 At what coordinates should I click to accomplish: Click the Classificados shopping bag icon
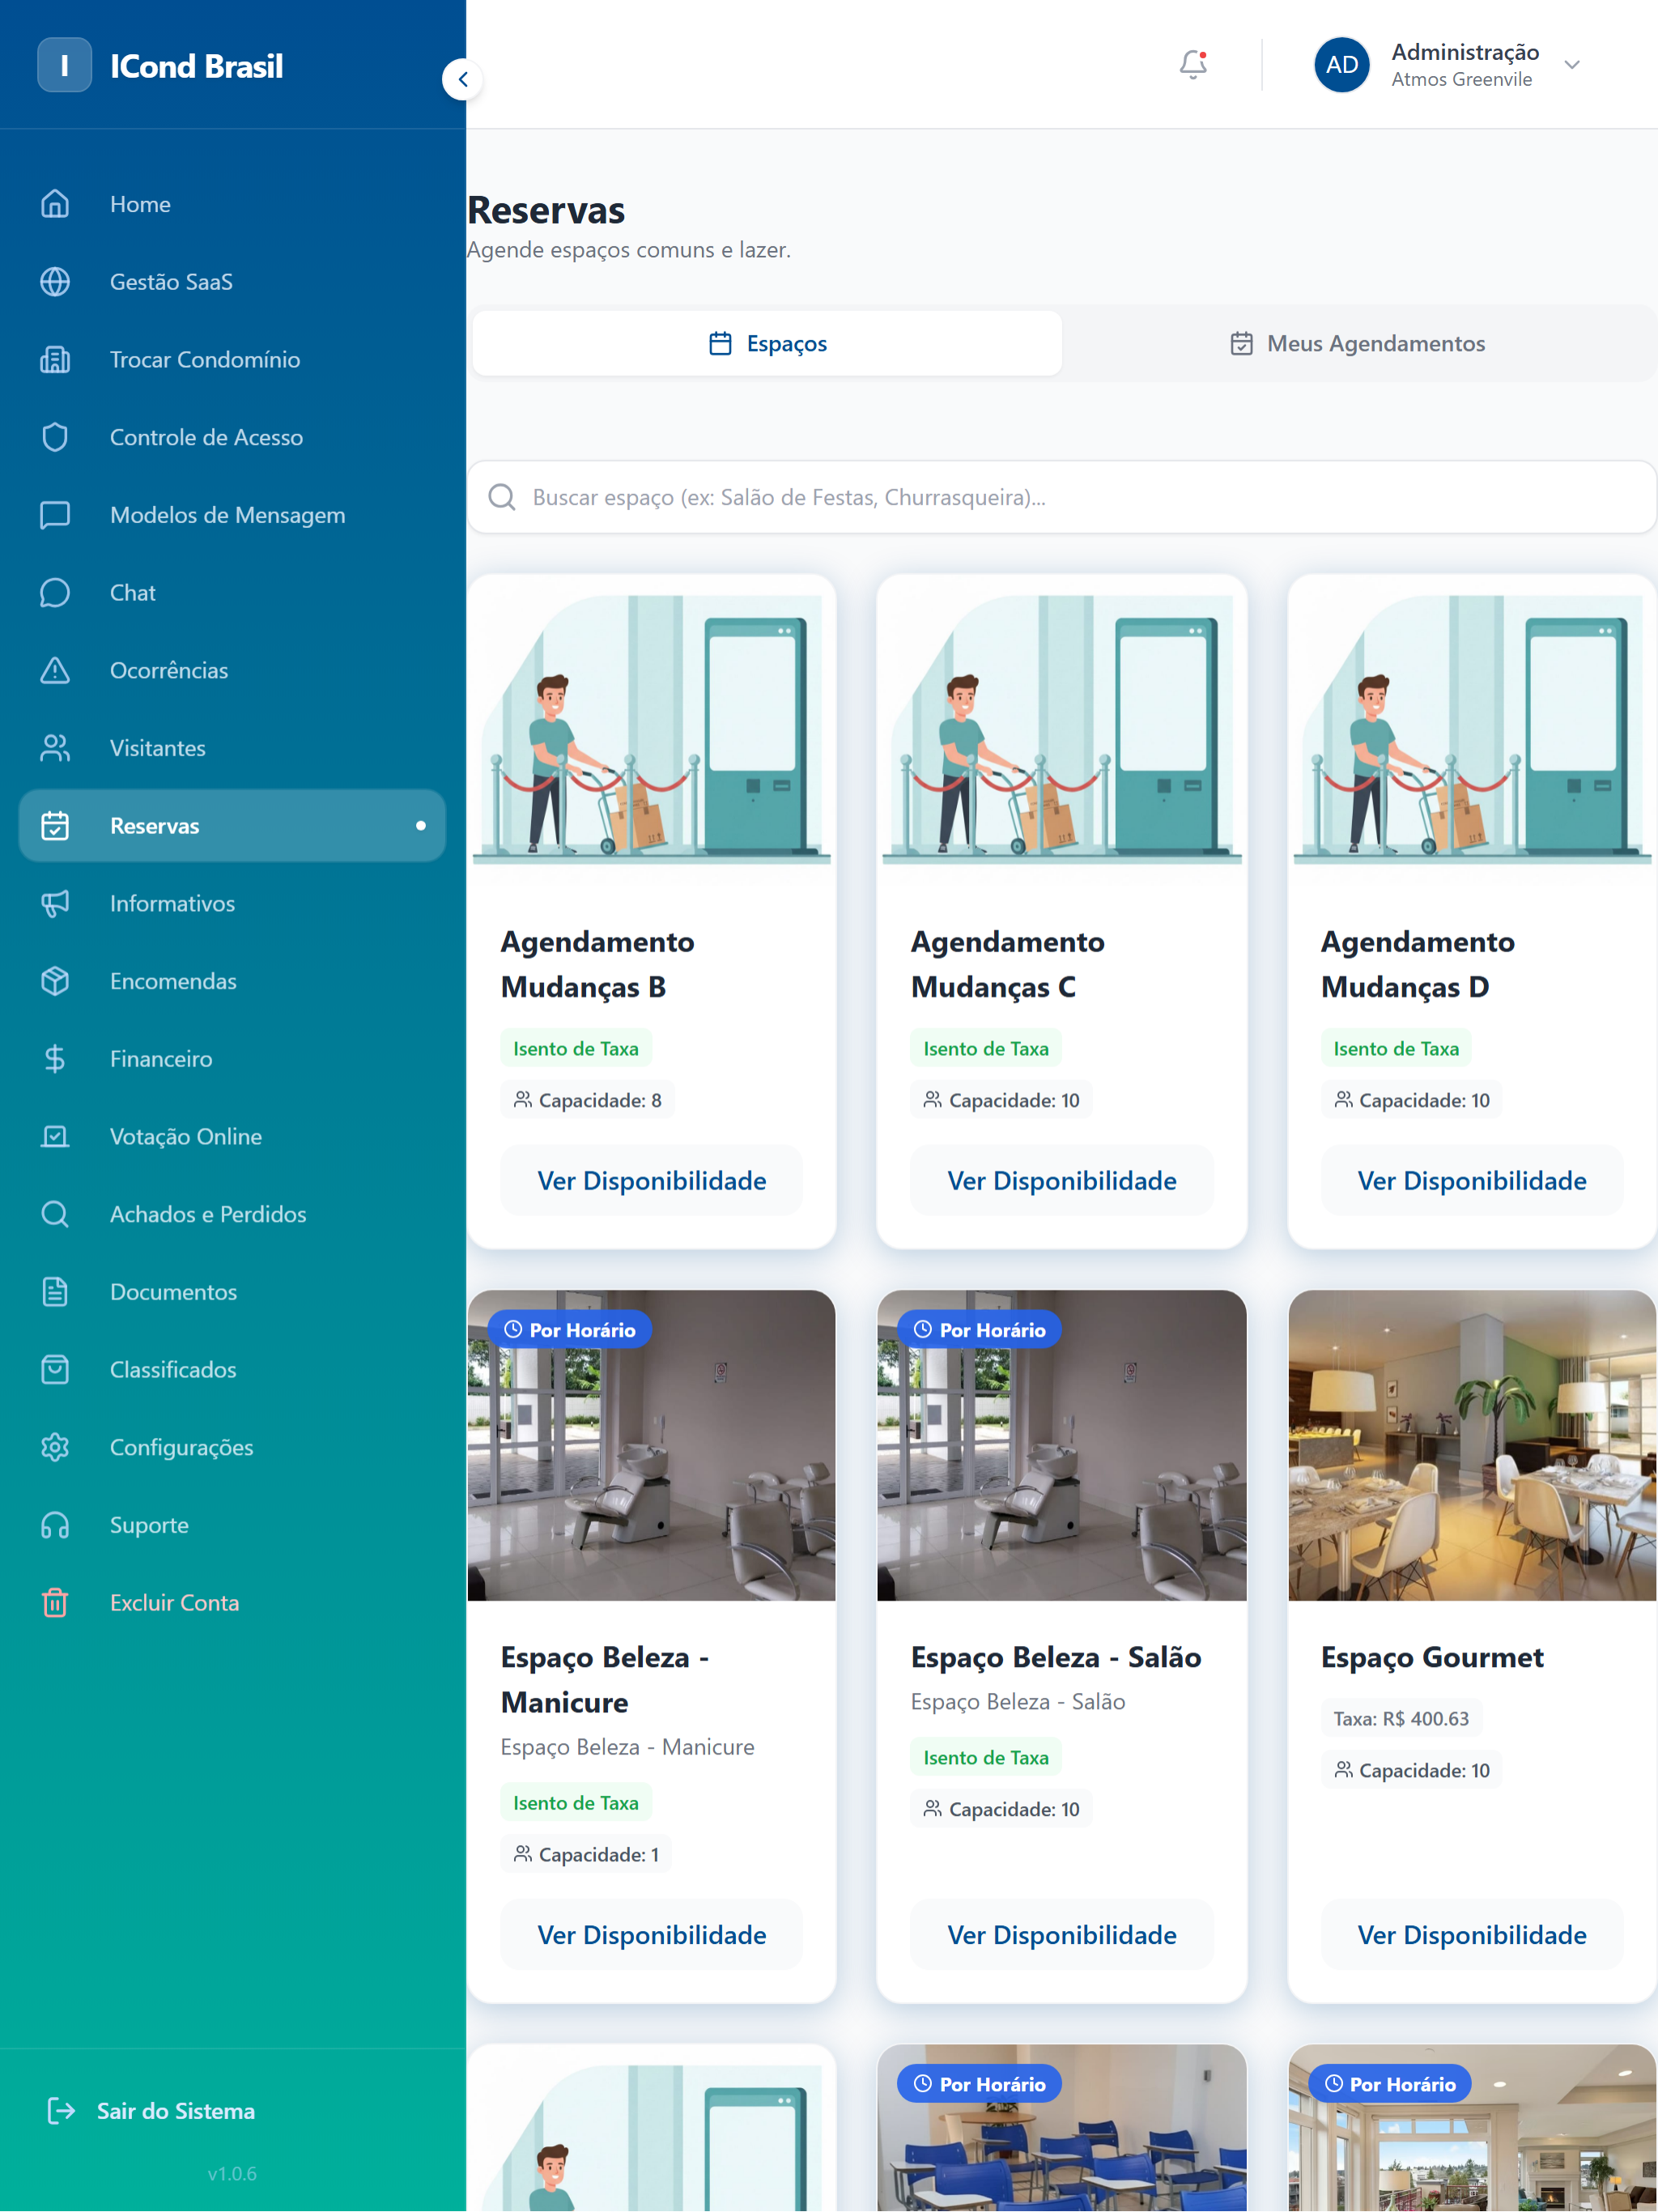click(55, 1370)
